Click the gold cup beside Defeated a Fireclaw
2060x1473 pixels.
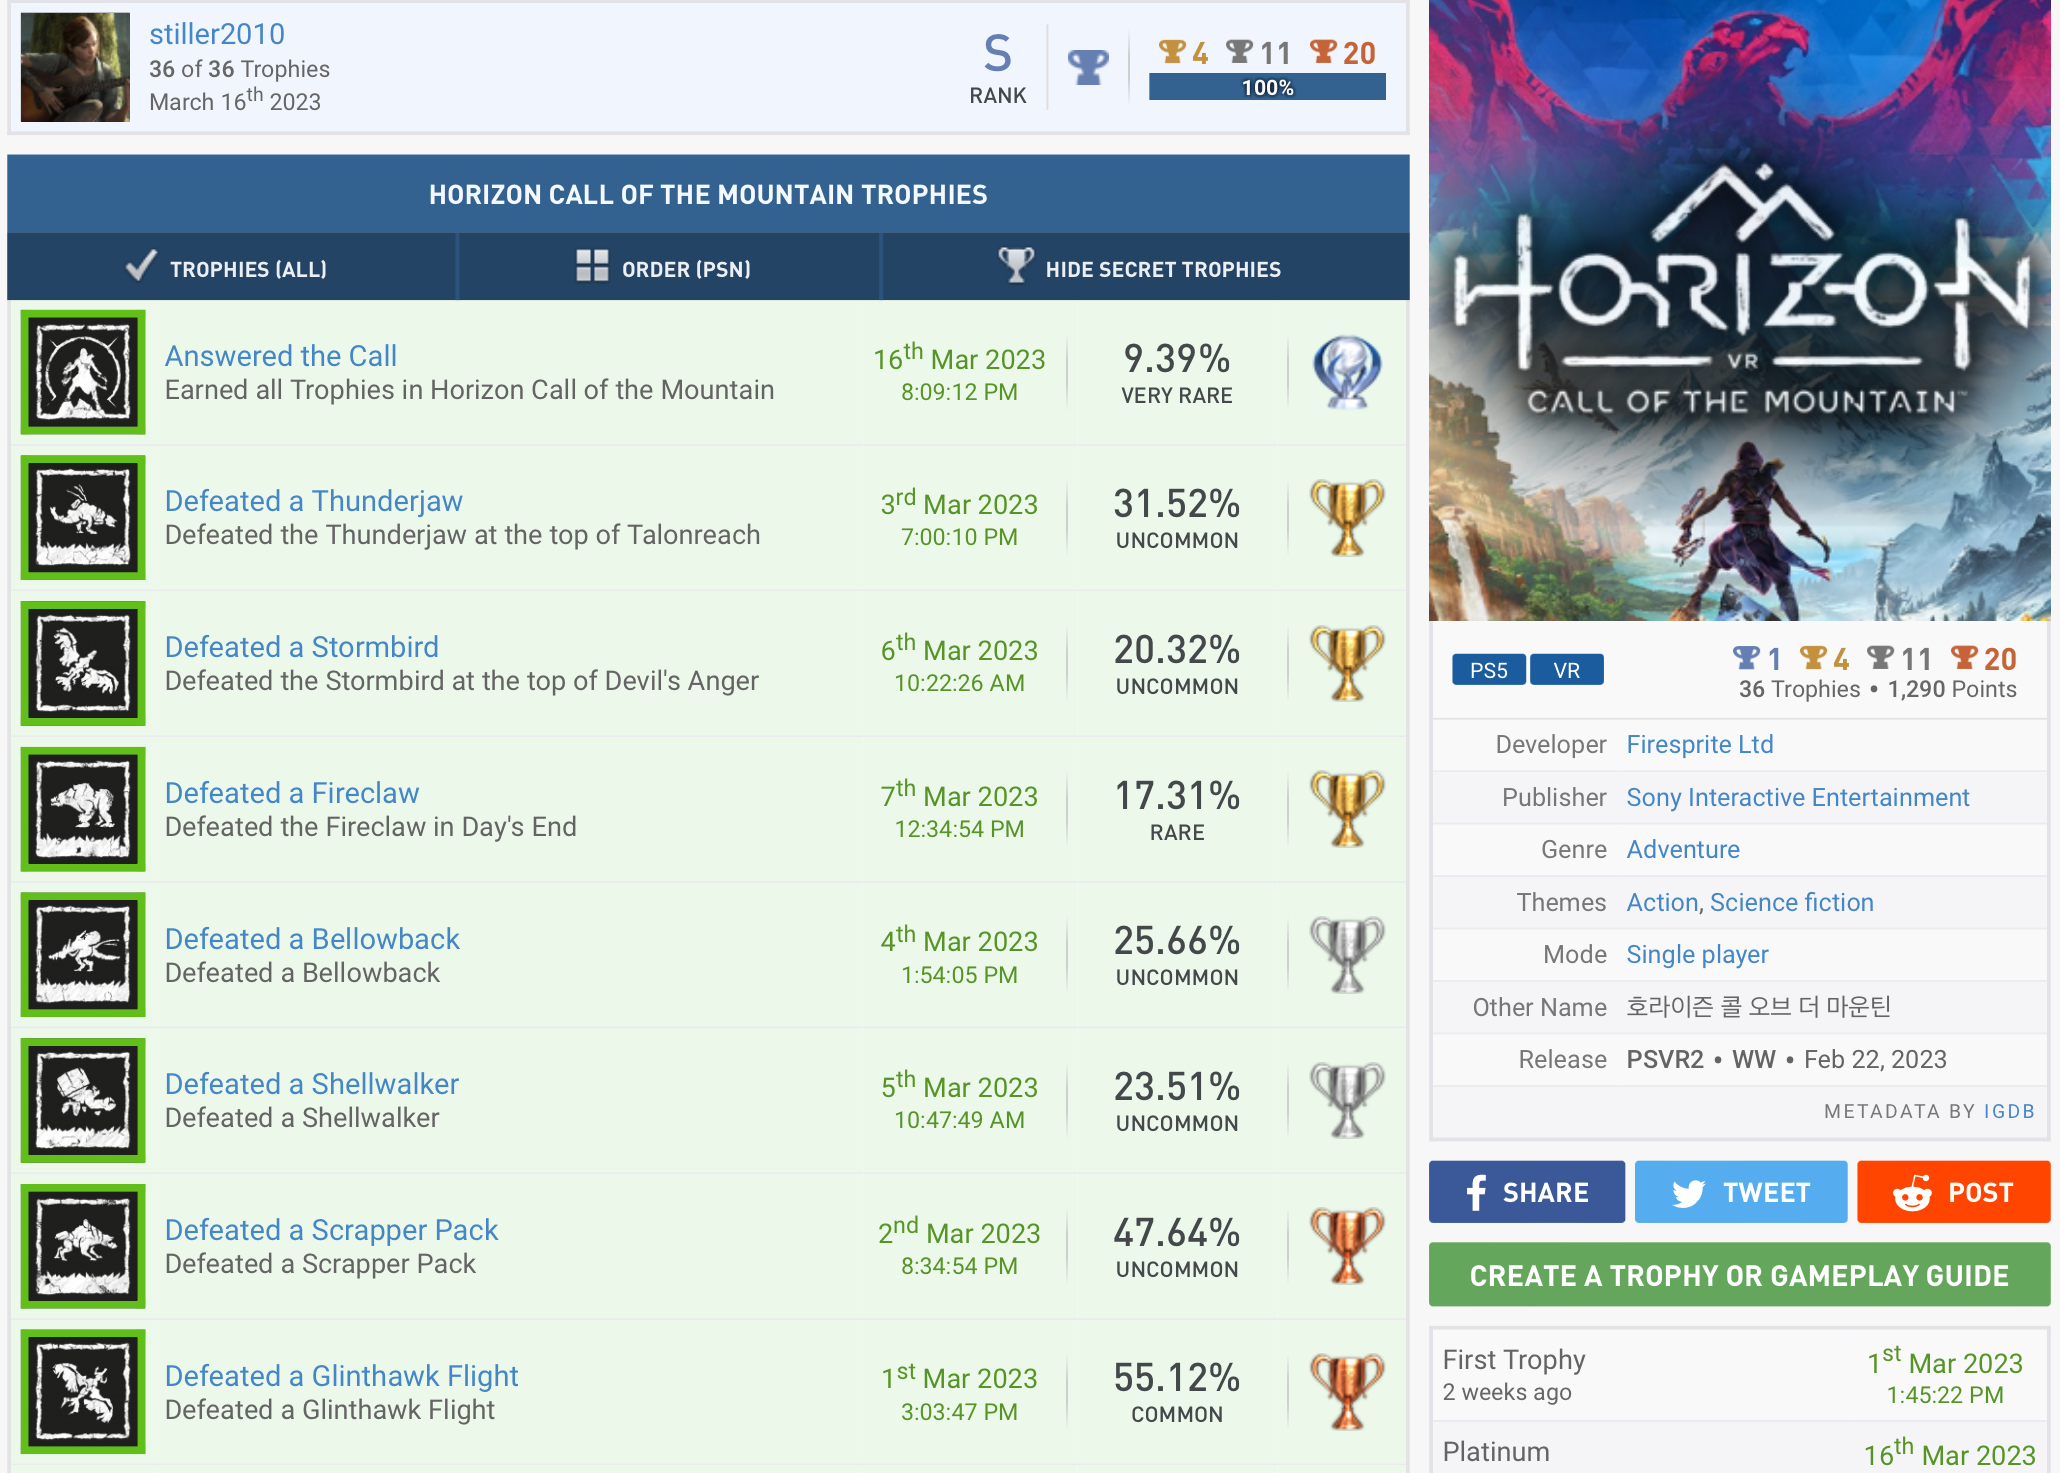click(x=1347, y=809)
